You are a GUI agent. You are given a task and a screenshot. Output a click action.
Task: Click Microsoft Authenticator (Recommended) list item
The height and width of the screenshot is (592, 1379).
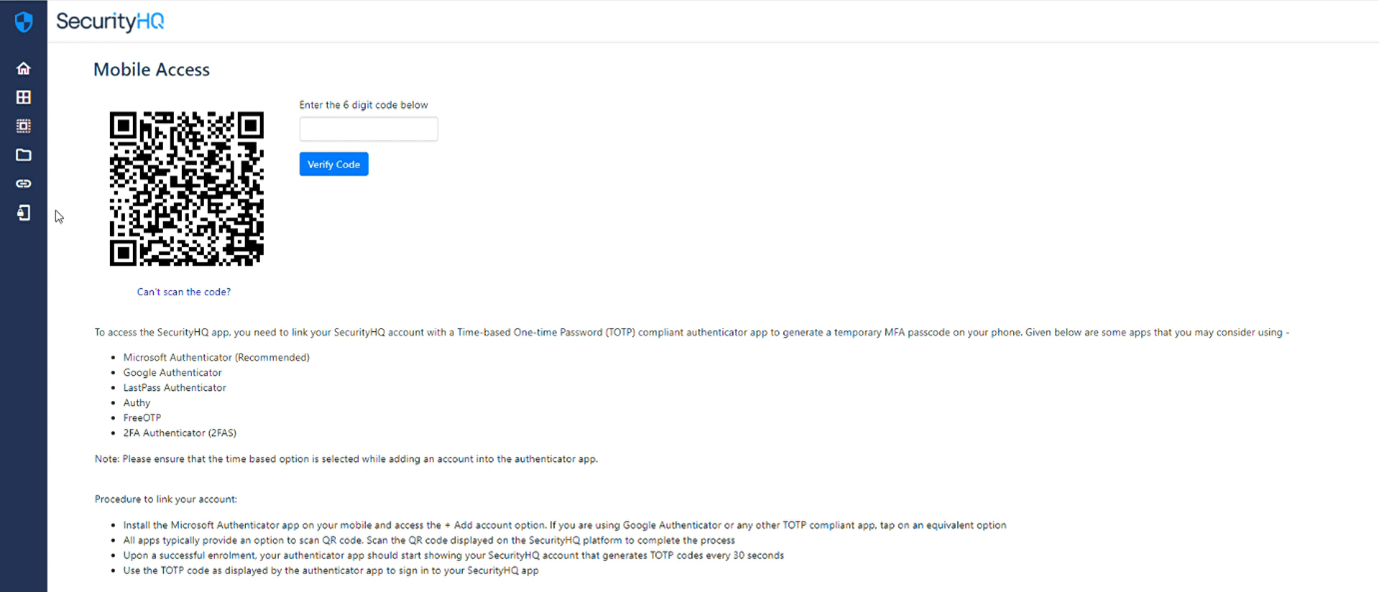(x=216, y=357)
